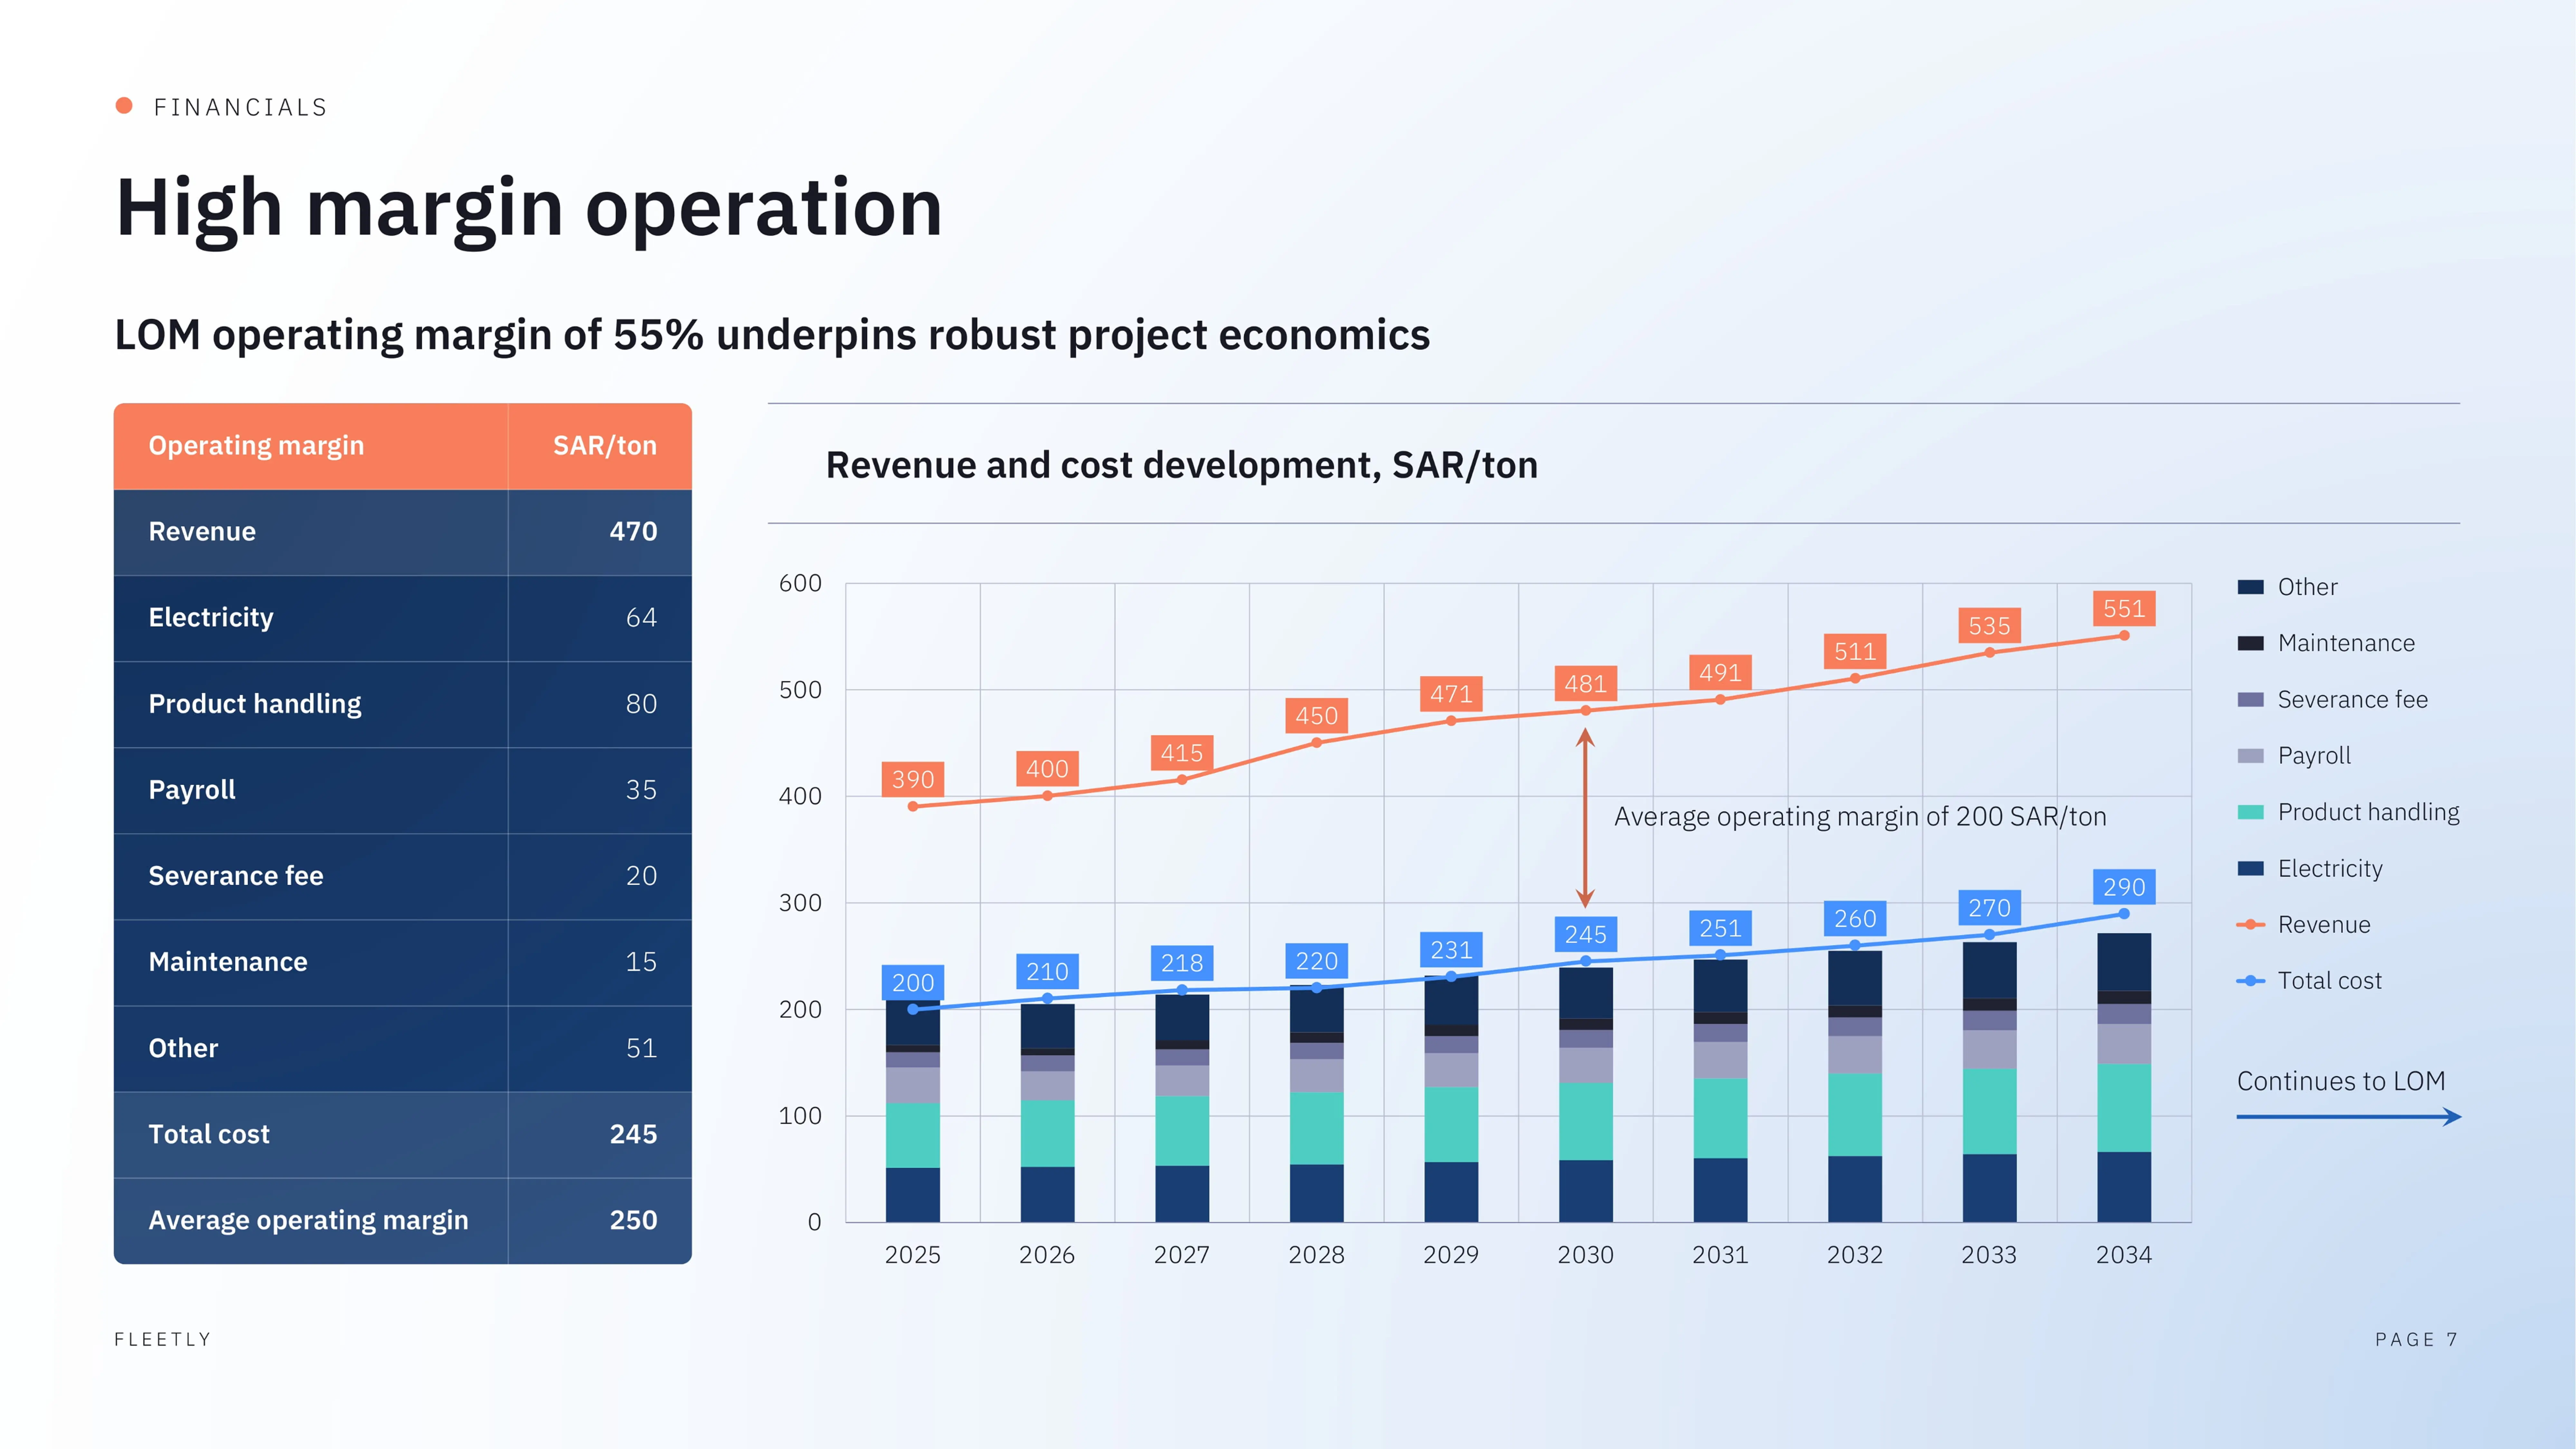Image resolution: width=2576 pixels, height=1449 pixels.
Task: Click the 2025 x-axis label
Action: click(913, 1255)
